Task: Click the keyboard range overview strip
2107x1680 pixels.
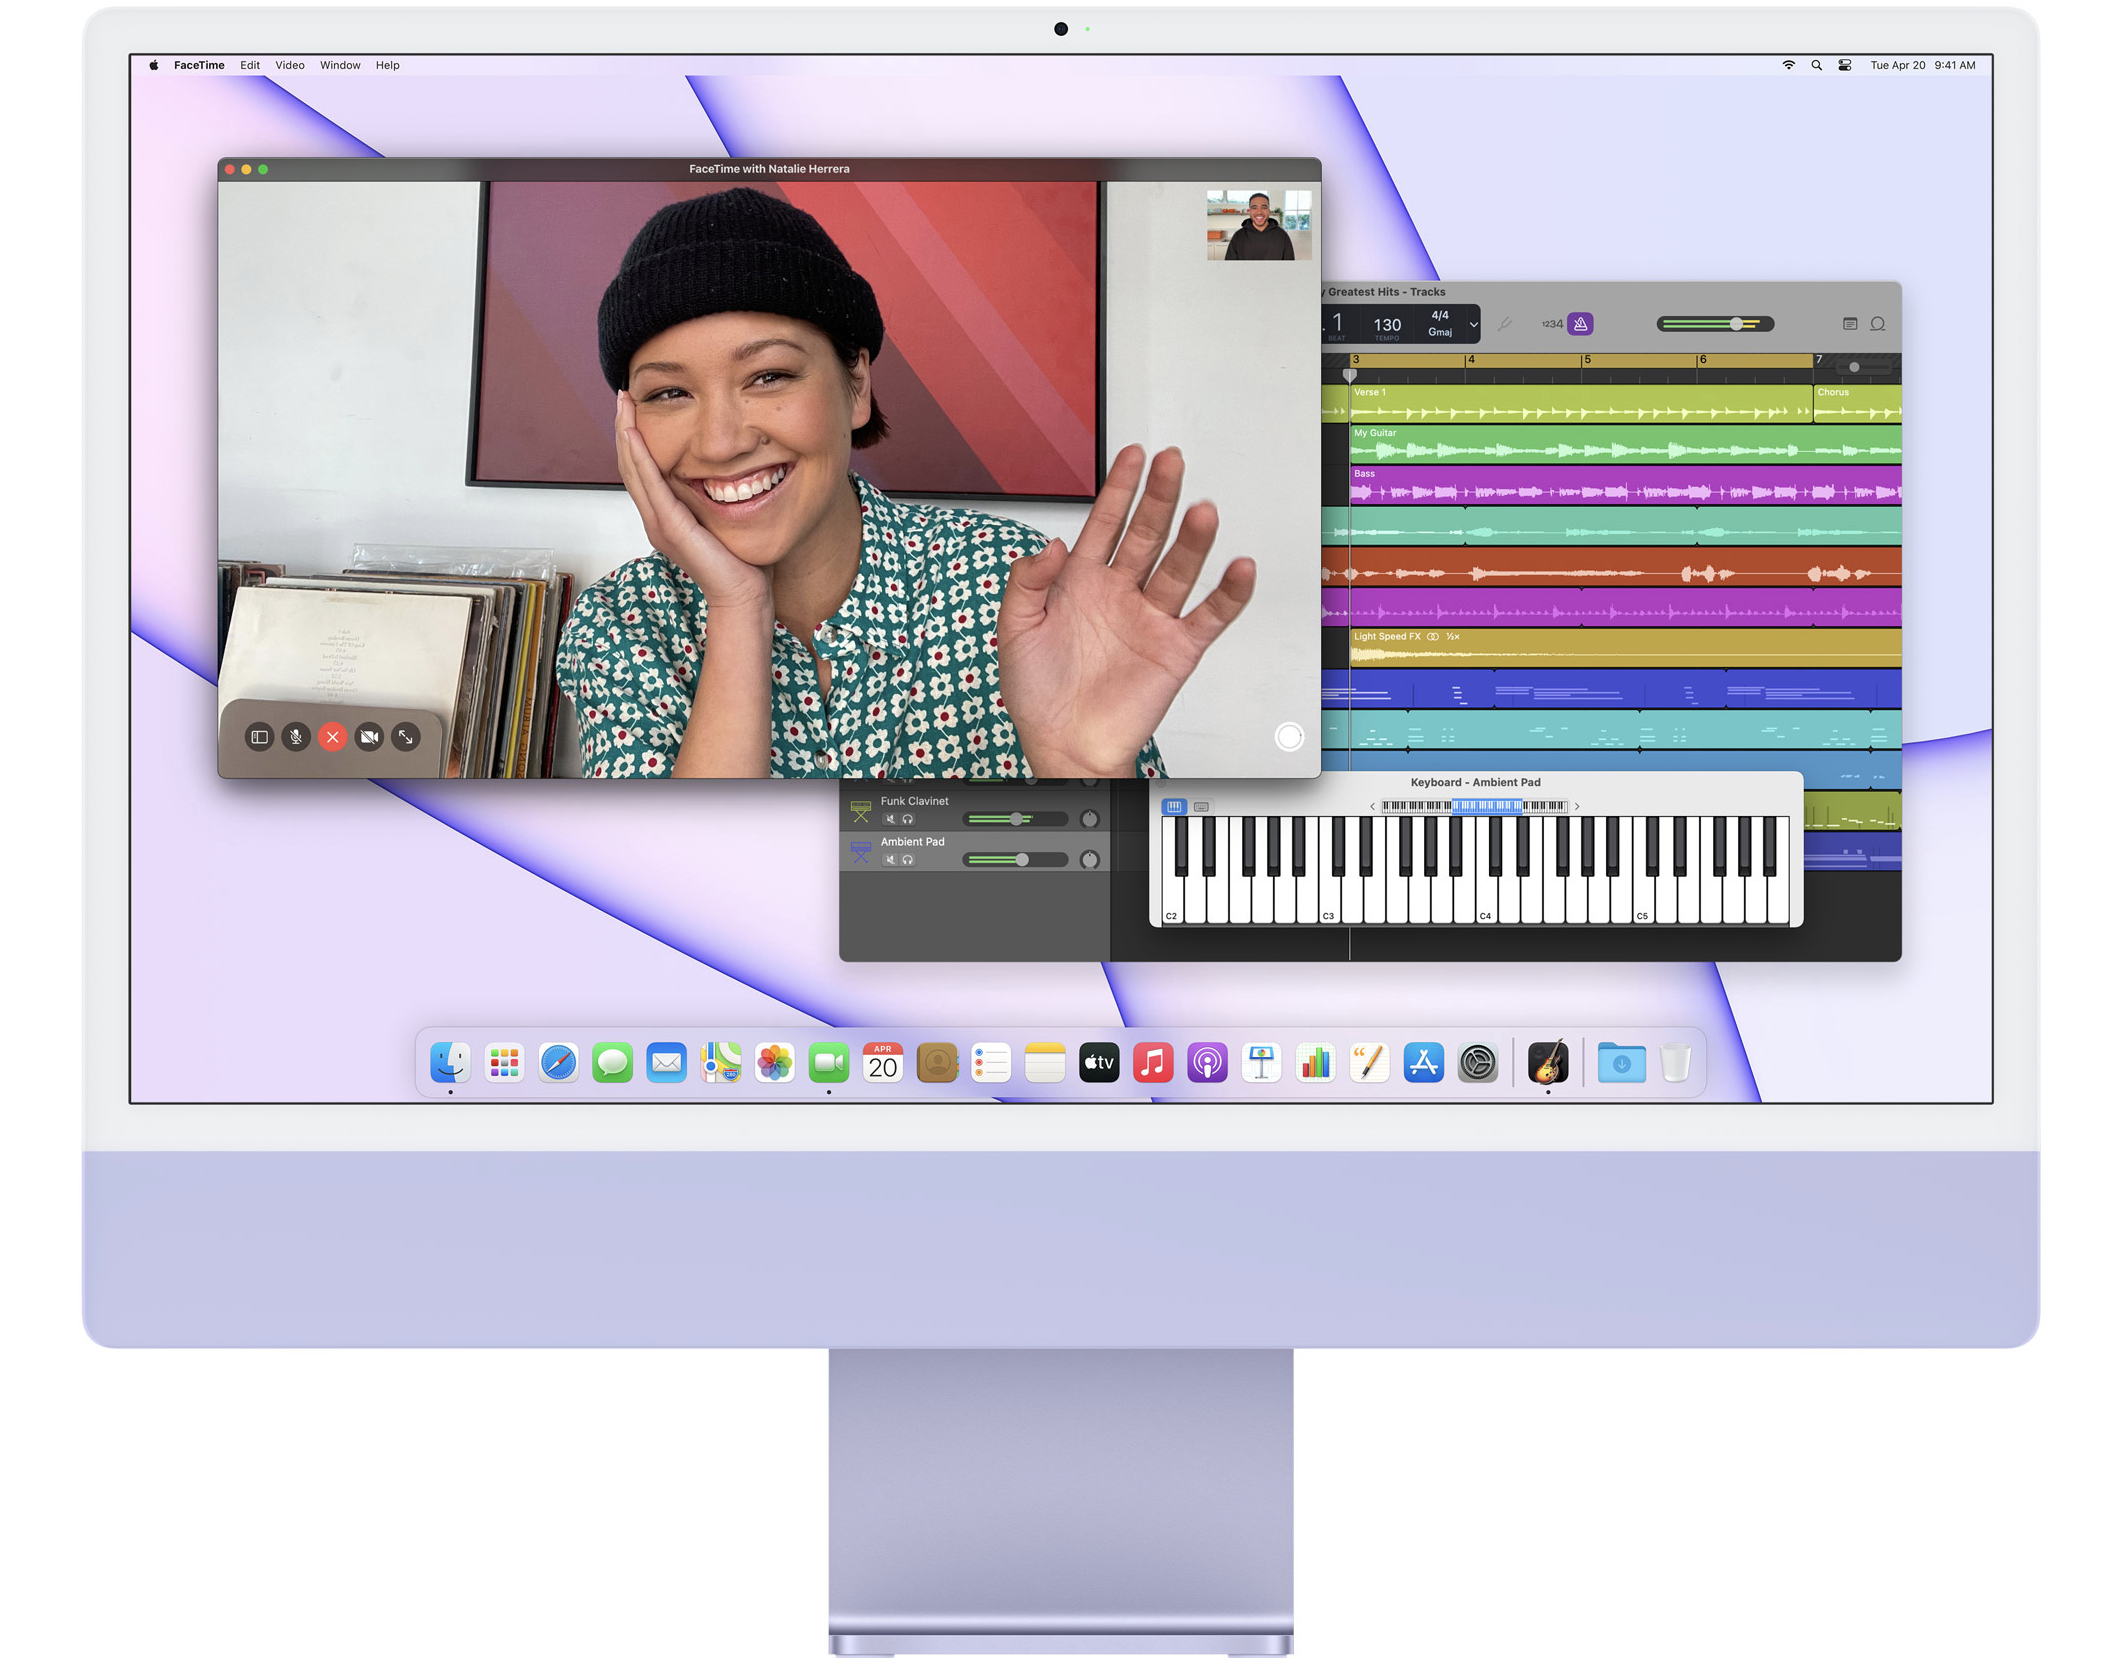Action: [1474, 807]
